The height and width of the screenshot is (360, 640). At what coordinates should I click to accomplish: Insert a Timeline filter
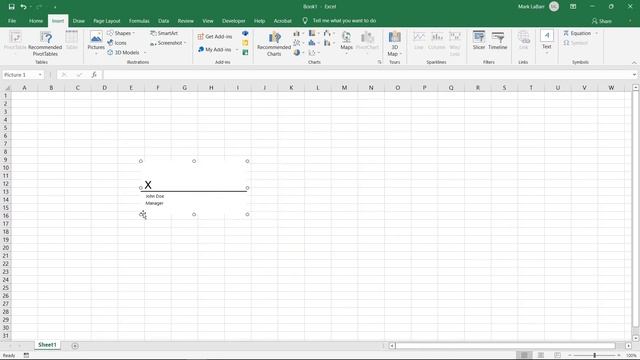point(498,40)
